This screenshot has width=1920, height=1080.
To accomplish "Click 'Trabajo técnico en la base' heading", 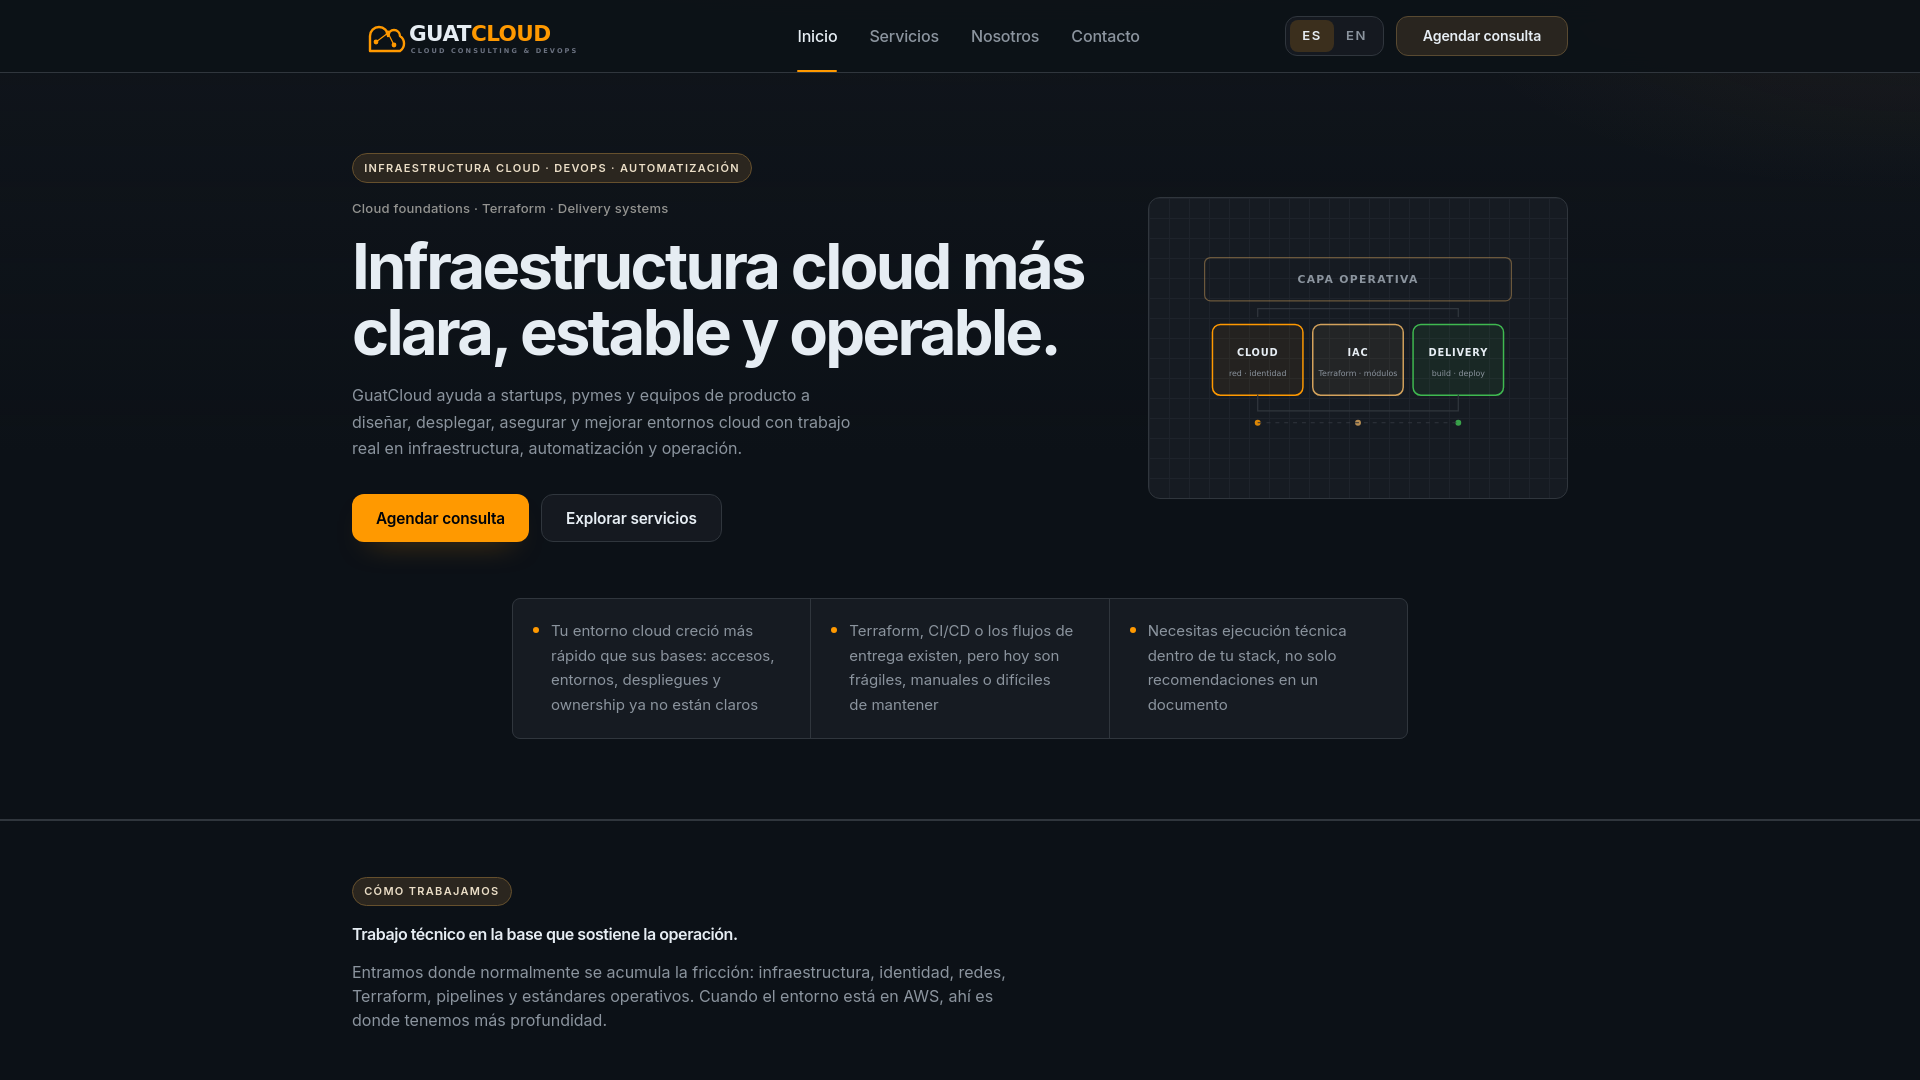I will pyautogui.click(x=544, y=934).
